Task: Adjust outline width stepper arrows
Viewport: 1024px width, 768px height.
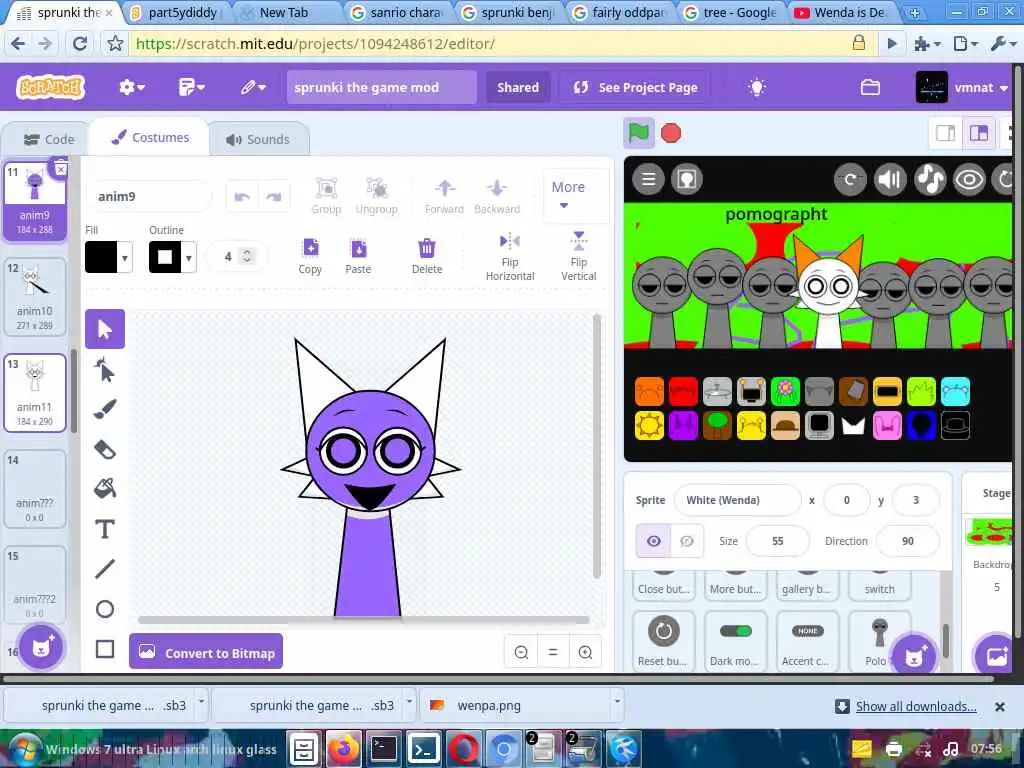Action: pyautogui.click(x=247, y=256)
